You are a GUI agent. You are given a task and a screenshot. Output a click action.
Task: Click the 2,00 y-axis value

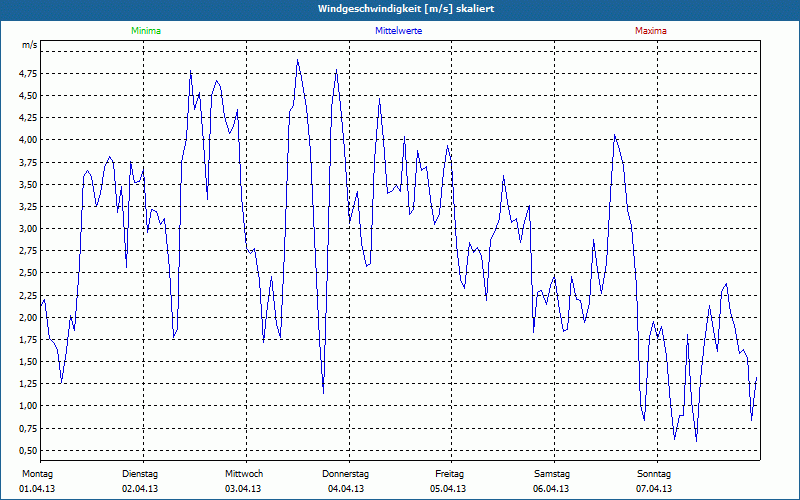(x=29, y=317)
